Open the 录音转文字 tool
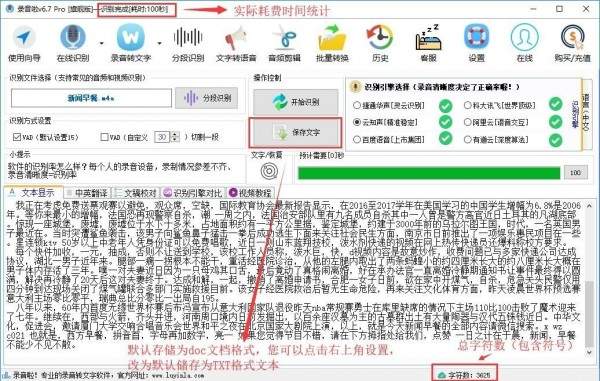 tap(130, 43)
